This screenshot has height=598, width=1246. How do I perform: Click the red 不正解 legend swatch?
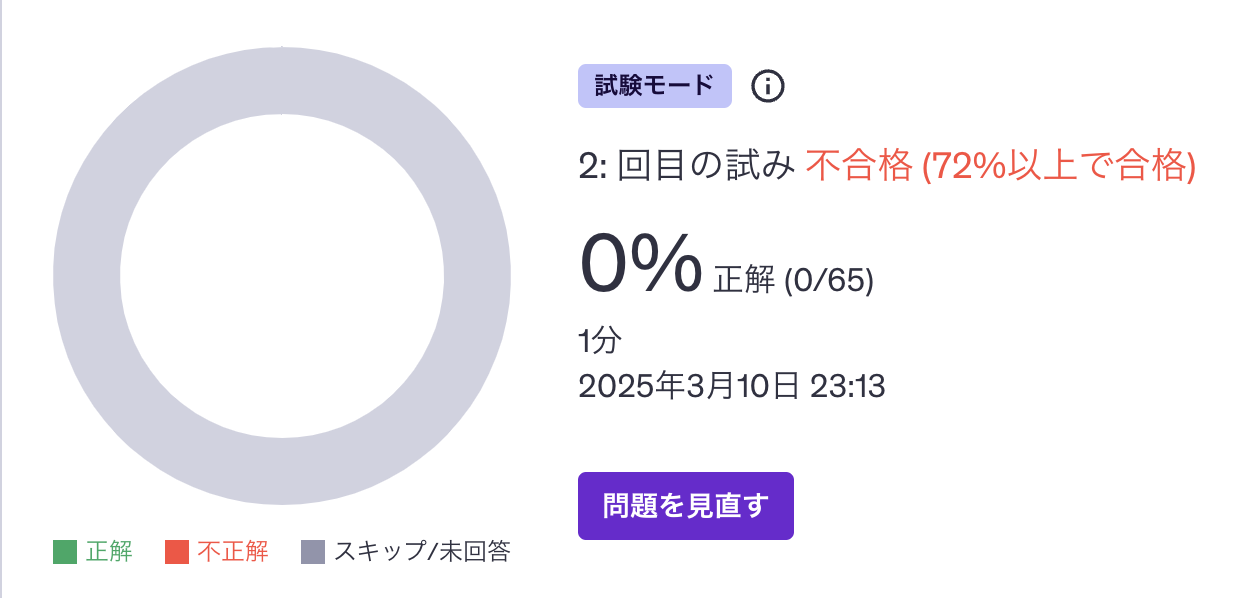pyautogui.click(x=177, y=552)
